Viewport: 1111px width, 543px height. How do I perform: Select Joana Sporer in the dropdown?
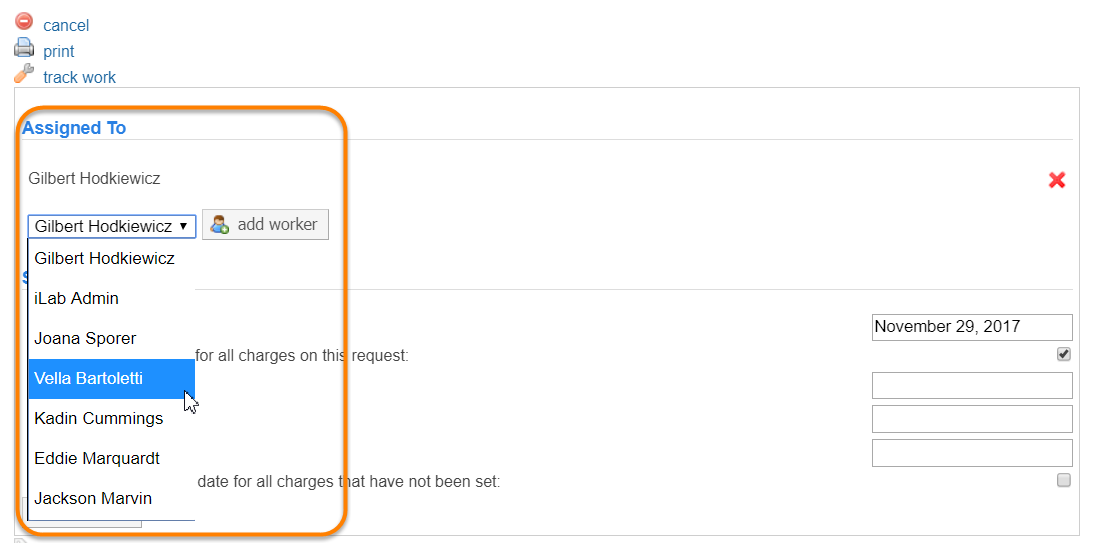pos(85,338)
